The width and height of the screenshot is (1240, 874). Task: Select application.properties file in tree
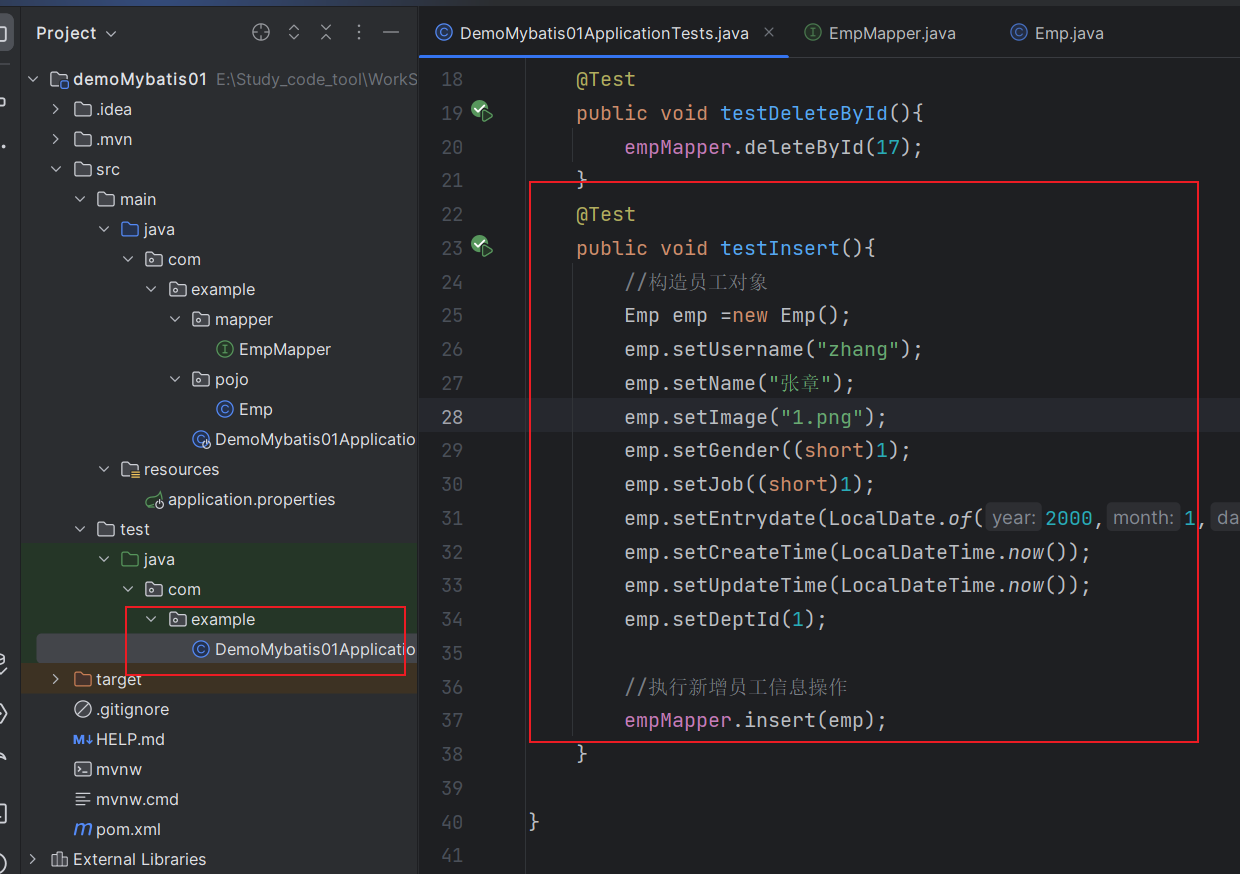tap(250, 499)
